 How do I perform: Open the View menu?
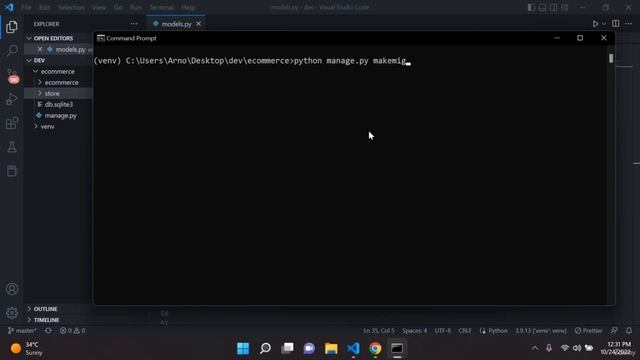tap(99, 7)
